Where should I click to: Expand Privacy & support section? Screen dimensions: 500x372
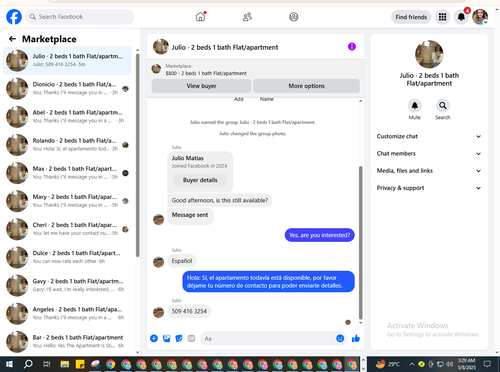pos(429,188)
